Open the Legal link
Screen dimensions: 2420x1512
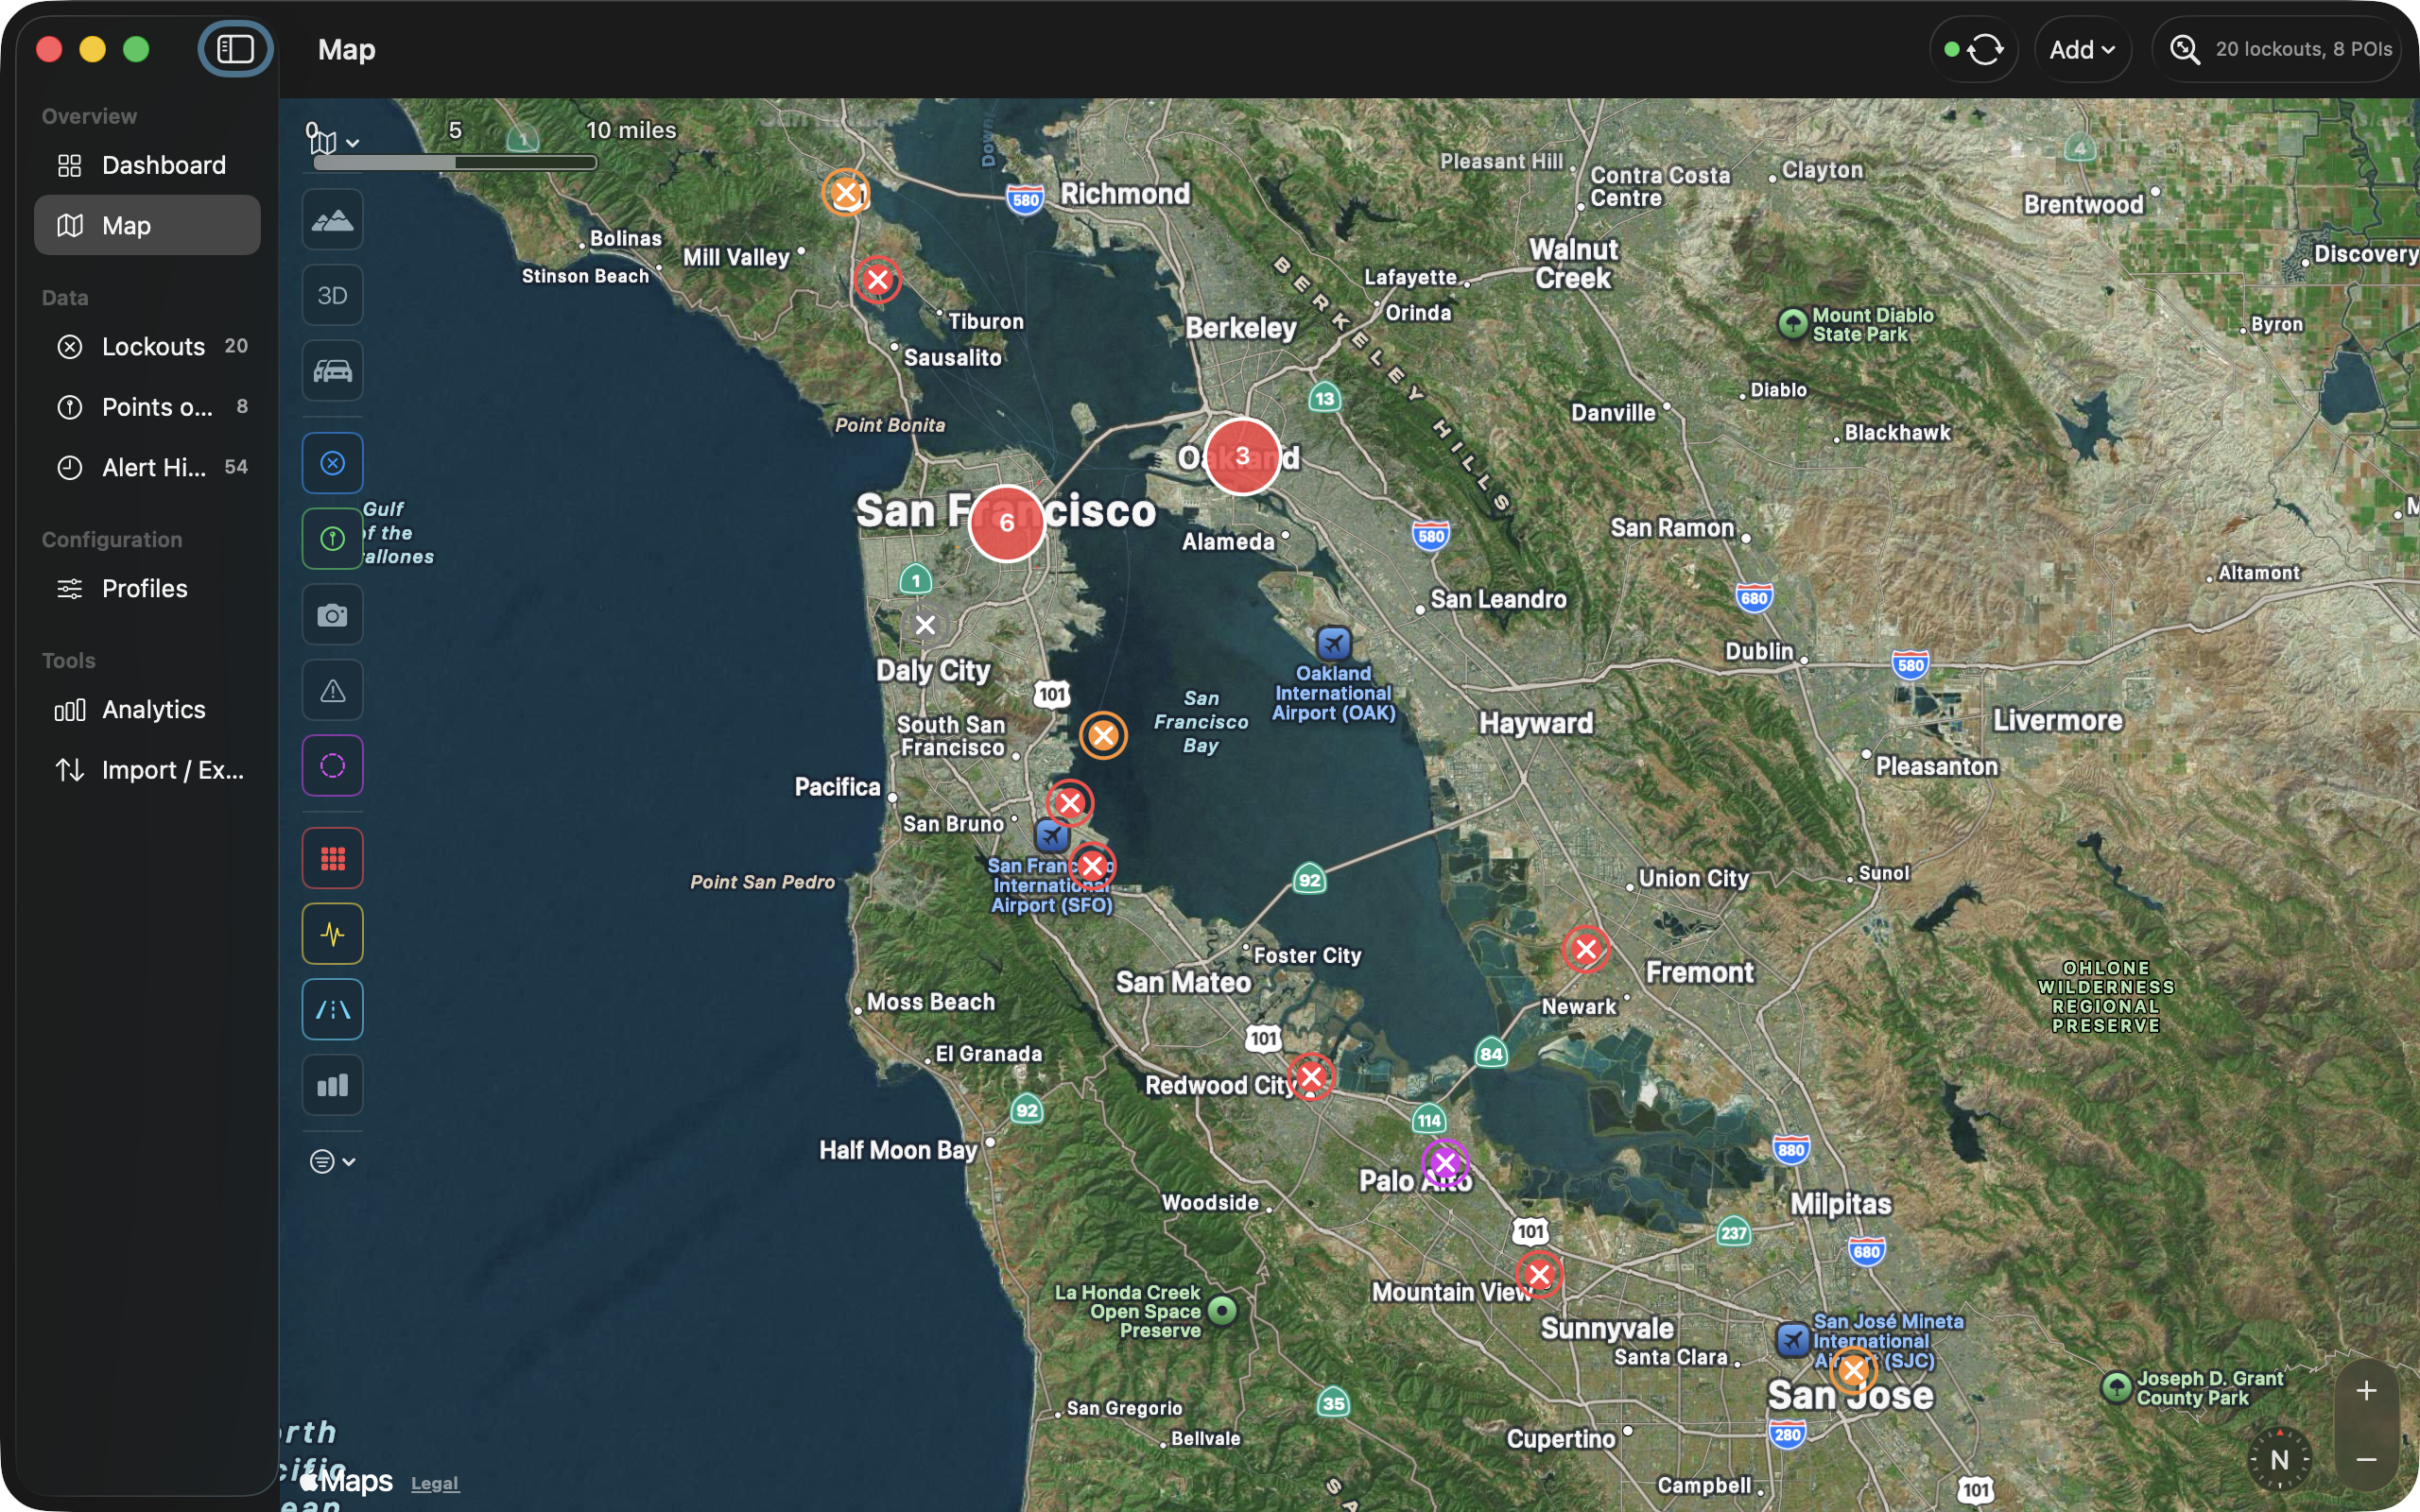coord(435,1483)
